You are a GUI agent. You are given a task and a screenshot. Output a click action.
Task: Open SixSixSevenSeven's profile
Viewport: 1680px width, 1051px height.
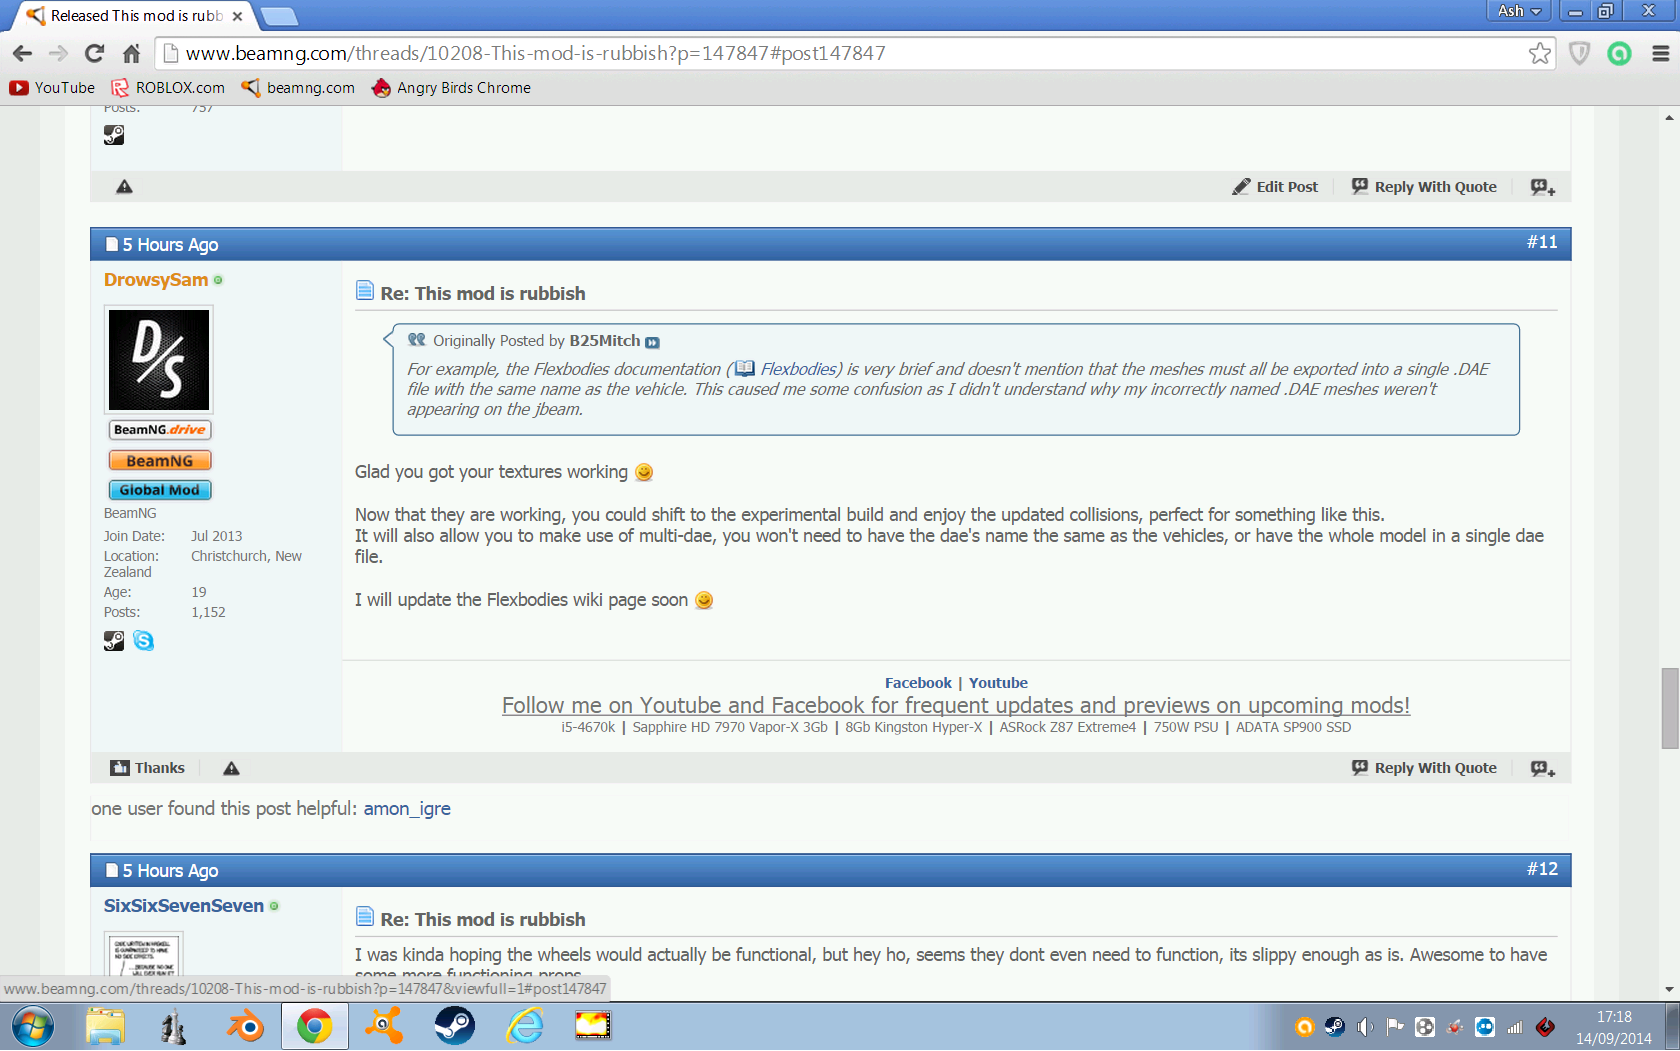click(x=184, y=906)
